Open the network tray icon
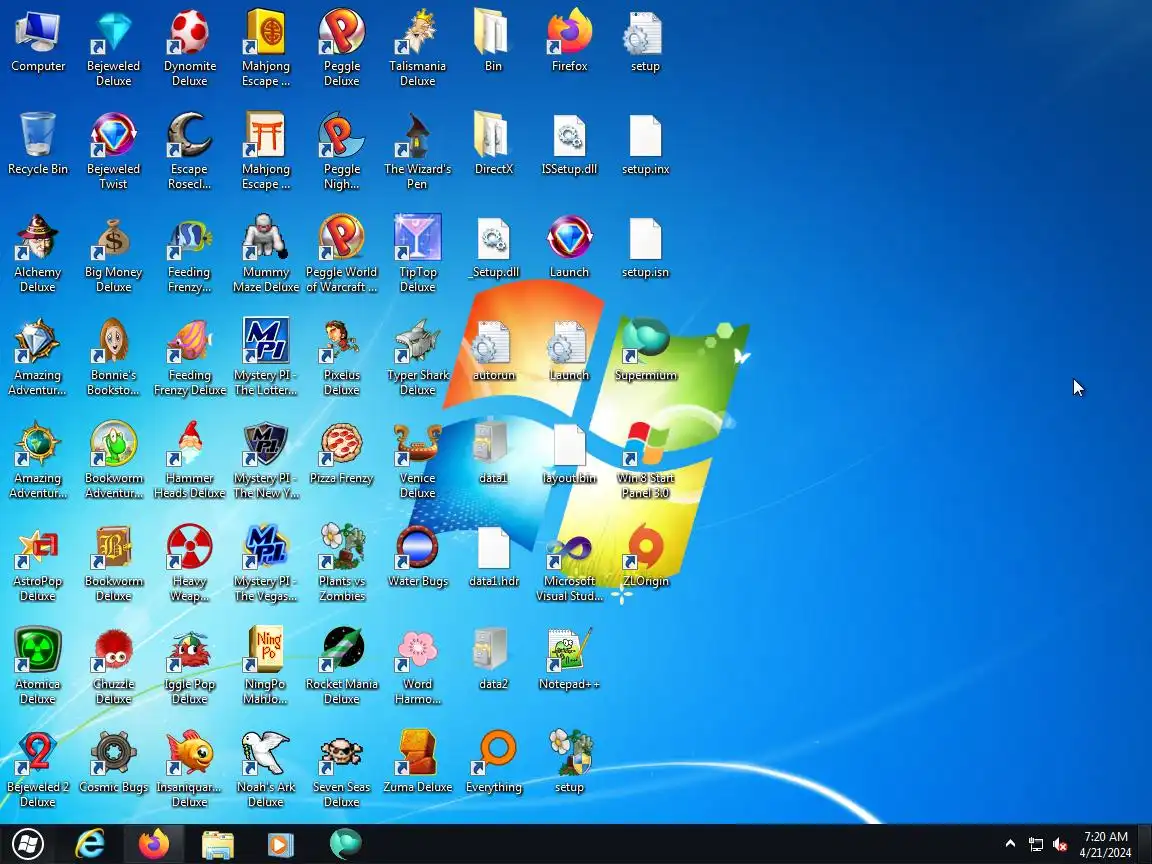The width and height of the screenshot is (1152, 864). point(1036,845)
